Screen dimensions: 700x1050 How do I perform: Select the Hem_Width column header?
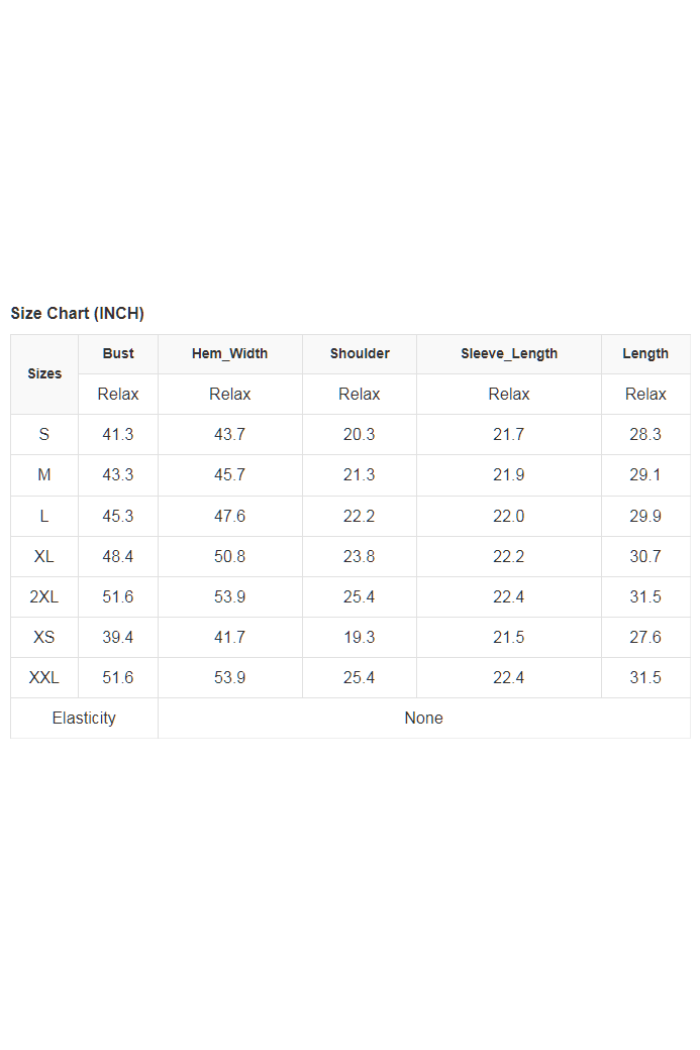[230, 354]
